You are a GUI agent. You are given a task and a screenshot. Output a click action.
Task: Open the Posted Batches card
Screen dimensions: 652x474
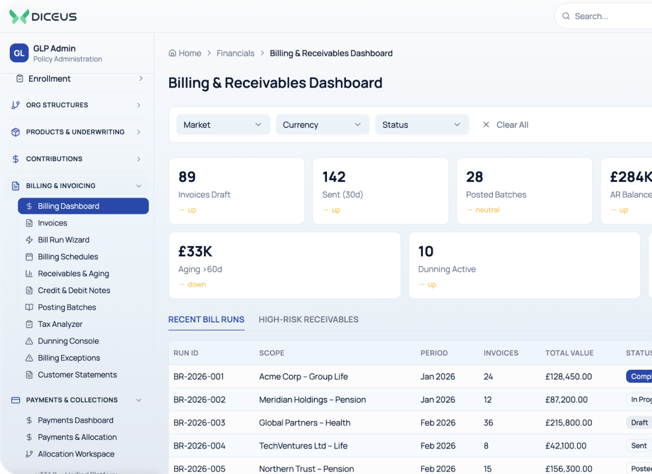(524, 191)
